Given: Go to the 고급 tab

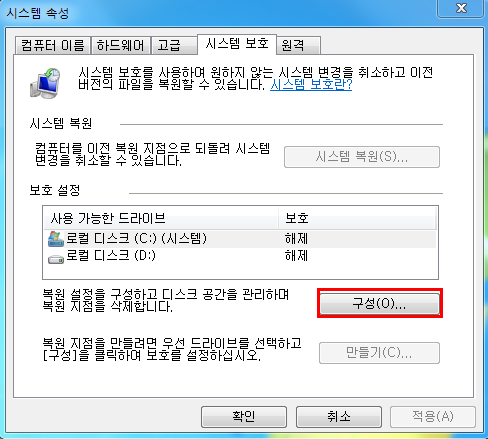Looking at the screenshot, I should (174, 45).
